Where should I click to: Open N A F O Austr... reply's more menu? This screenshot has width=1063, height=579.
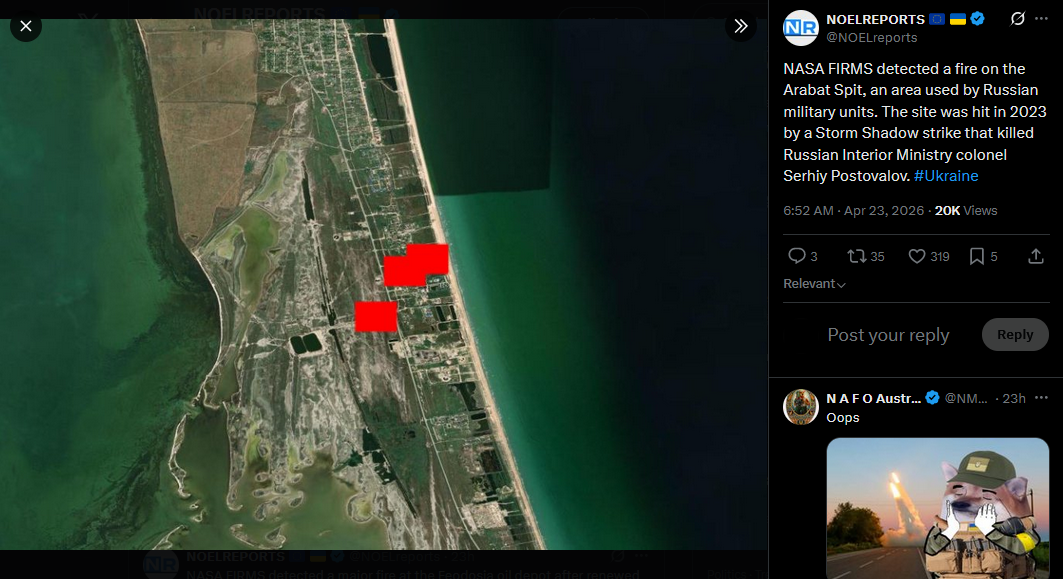point(1041,398)
